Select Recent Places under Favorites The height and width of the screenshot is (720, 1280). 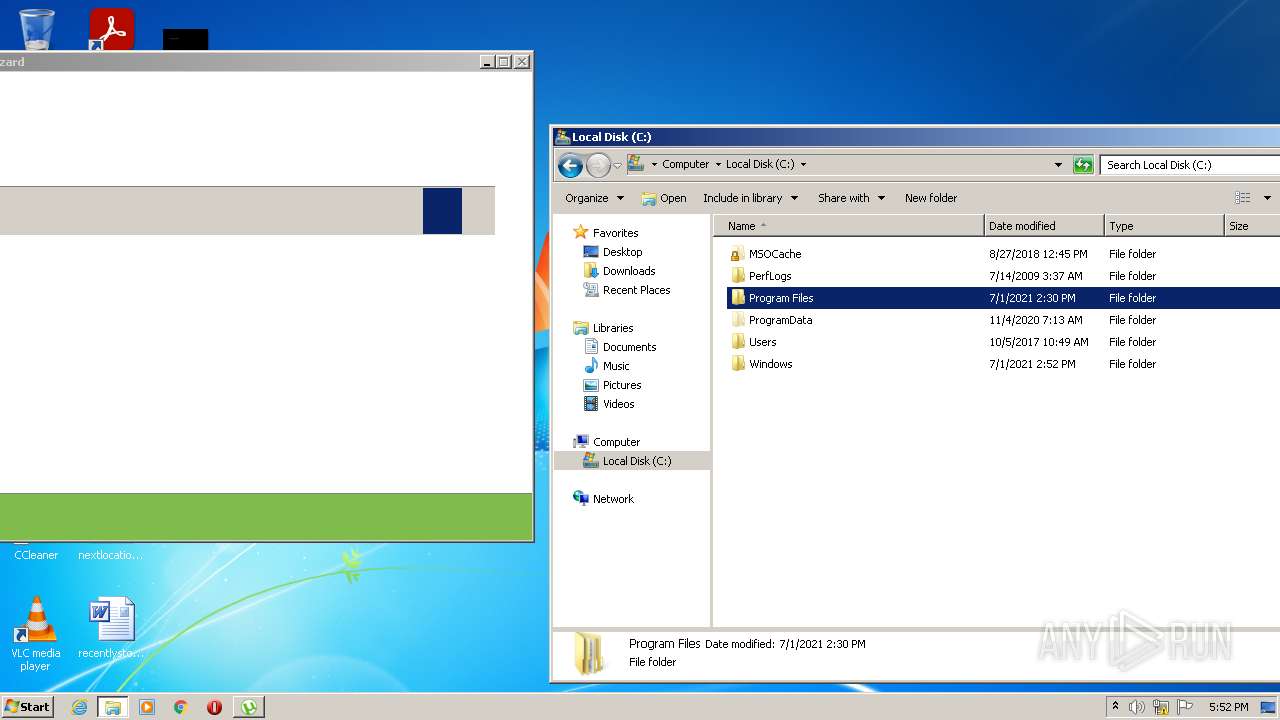click(636, 290)
